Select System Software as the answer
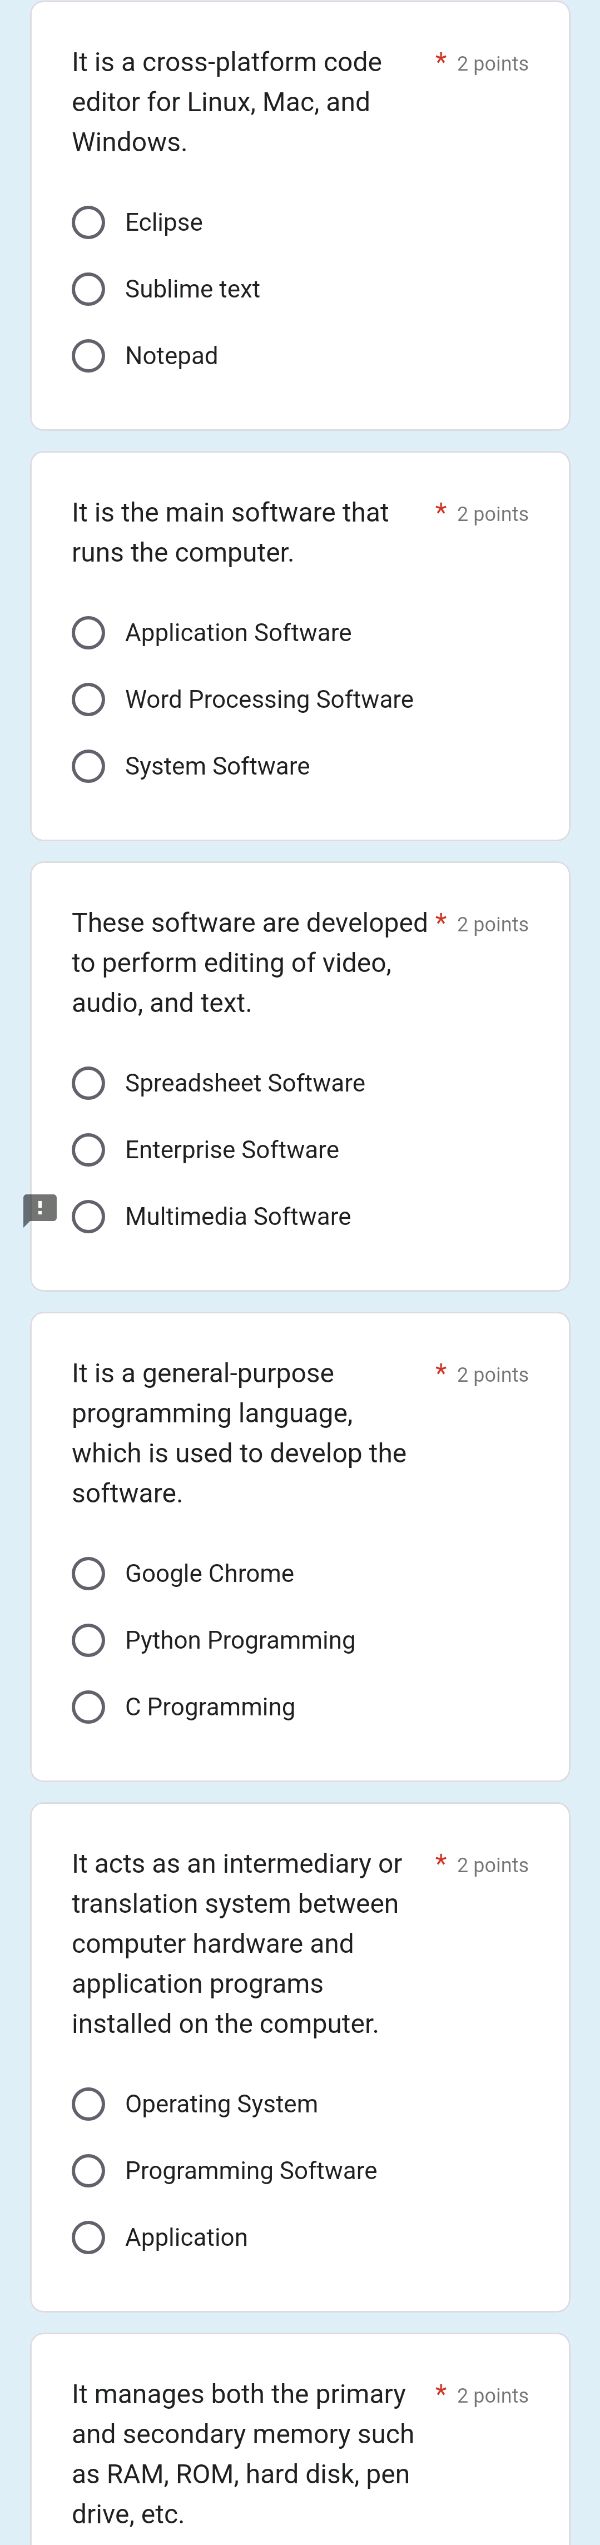The width and height of the screenshot is (600, 2545). (x=88, y=766)
